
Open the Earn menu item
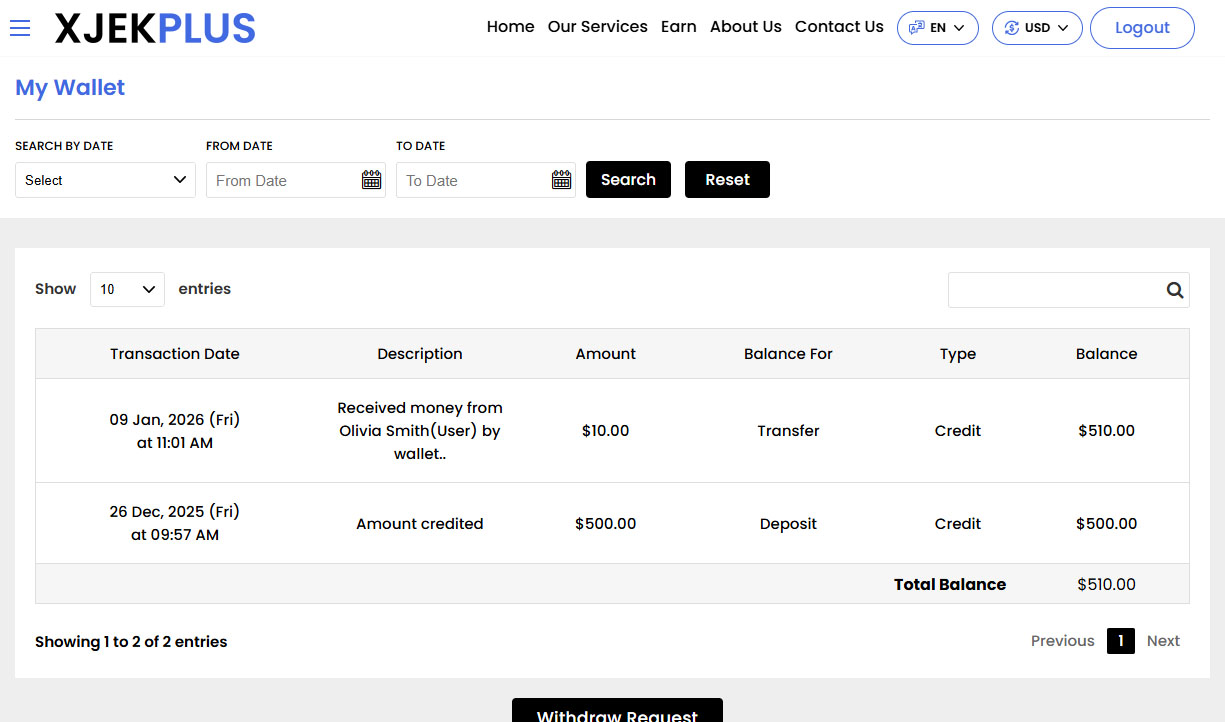click(x=678, y=27)
